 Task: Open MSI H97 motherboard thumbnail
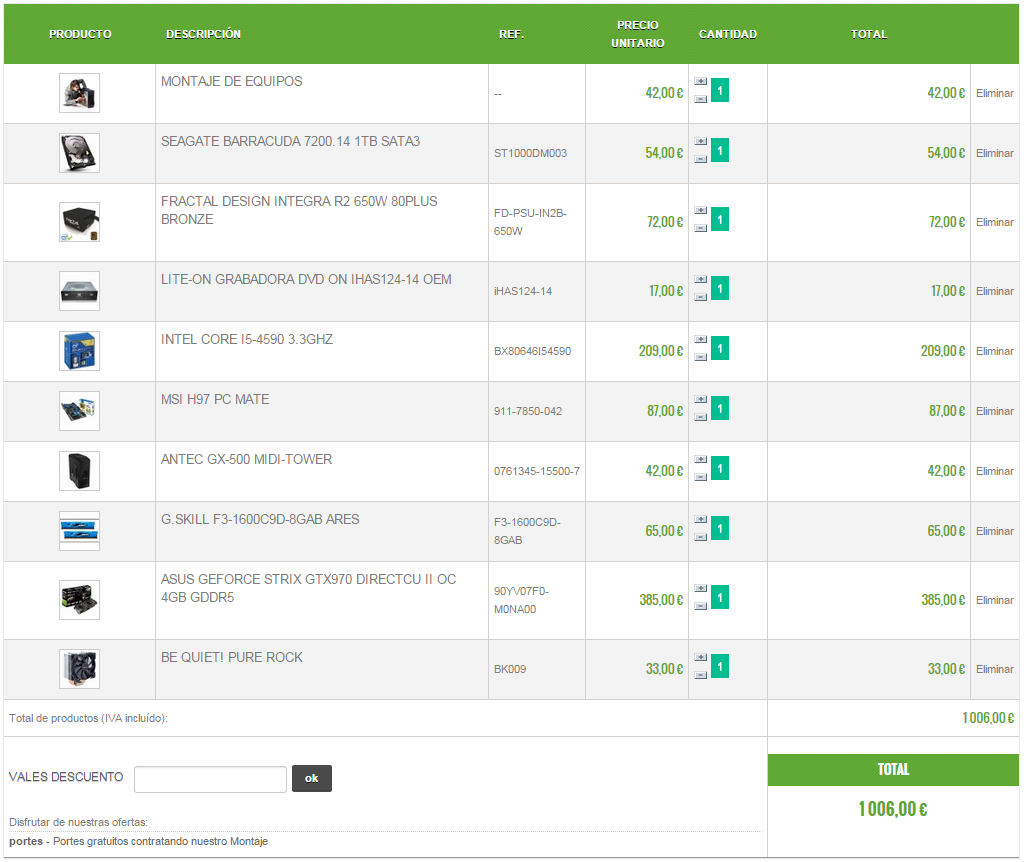(x=79, y=411)
